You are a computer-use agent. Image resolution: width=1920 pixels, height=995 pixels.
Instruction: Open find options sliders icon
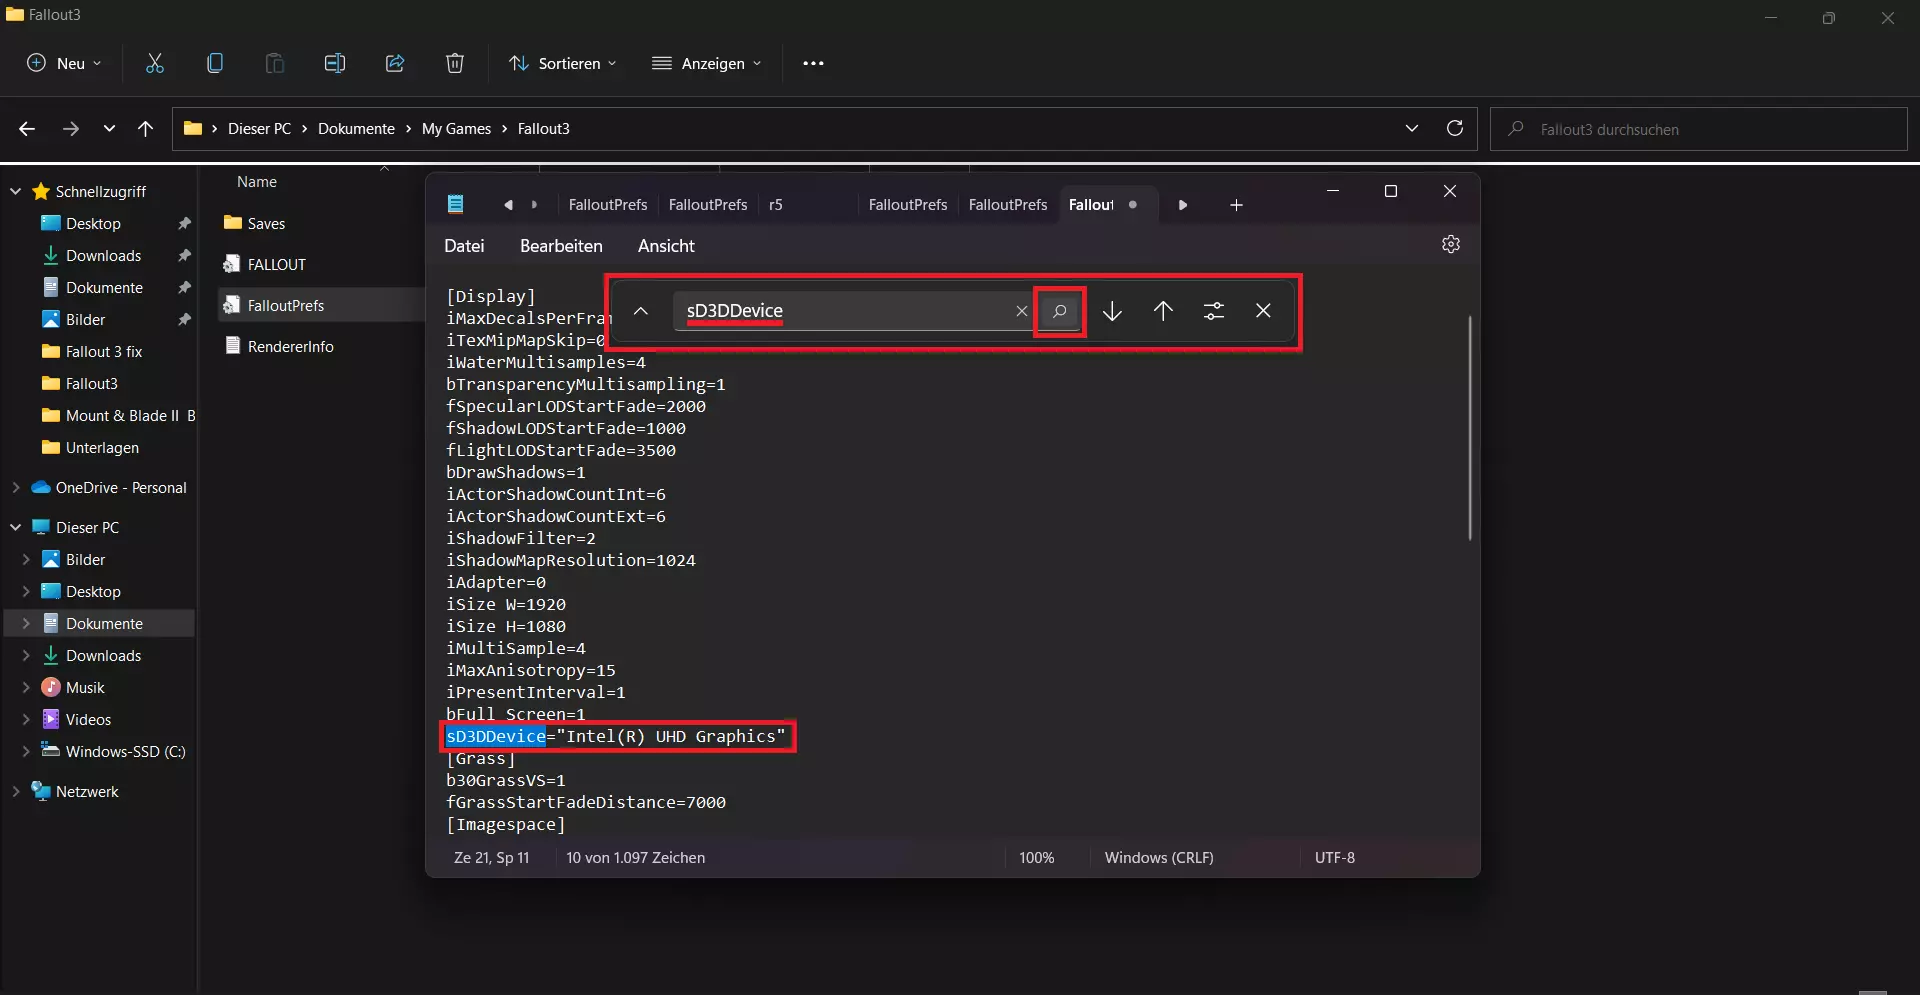pos(1214,311)
